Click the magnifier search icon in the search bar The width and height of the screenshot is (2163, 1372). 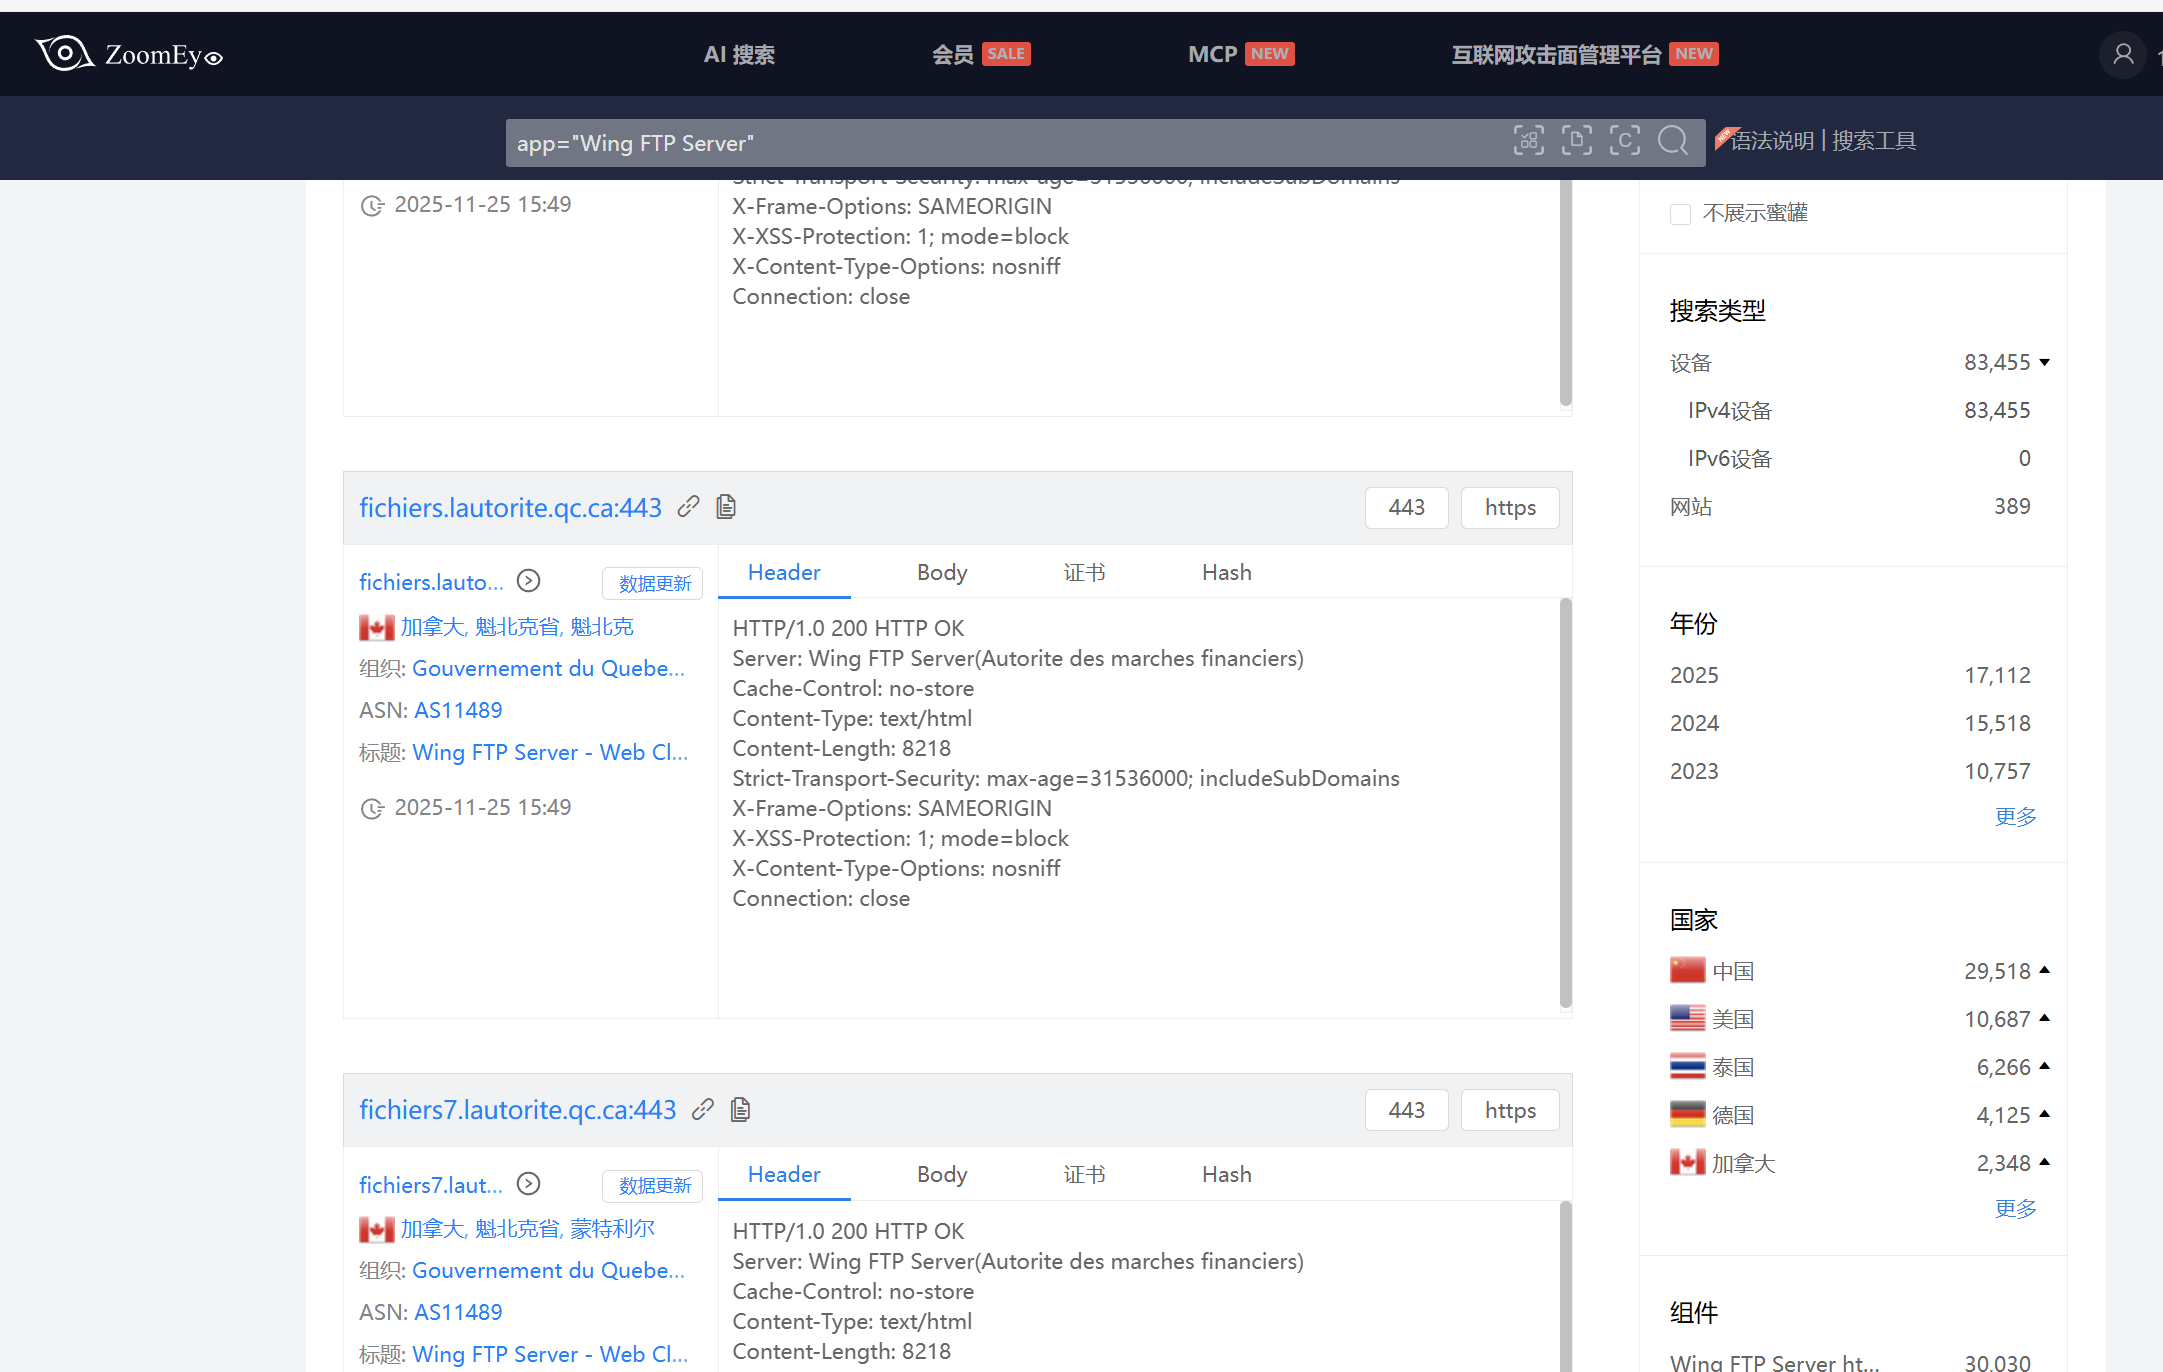[1672, 141]
